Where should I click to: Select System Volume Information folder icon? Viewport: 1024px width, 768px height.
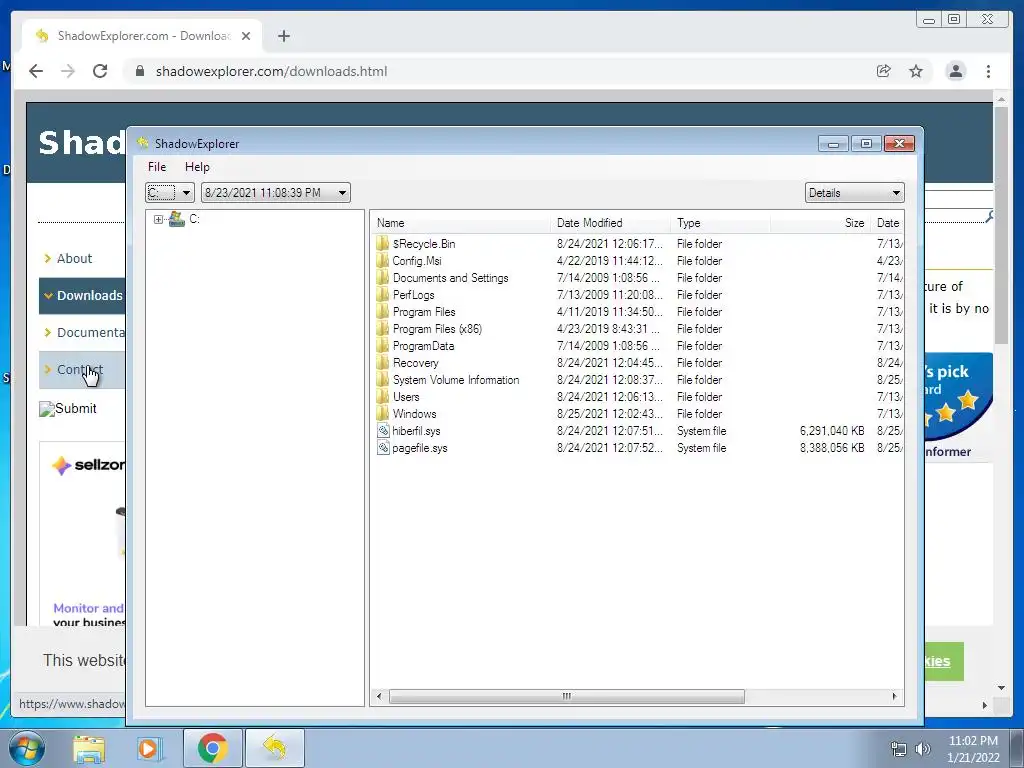383,379
